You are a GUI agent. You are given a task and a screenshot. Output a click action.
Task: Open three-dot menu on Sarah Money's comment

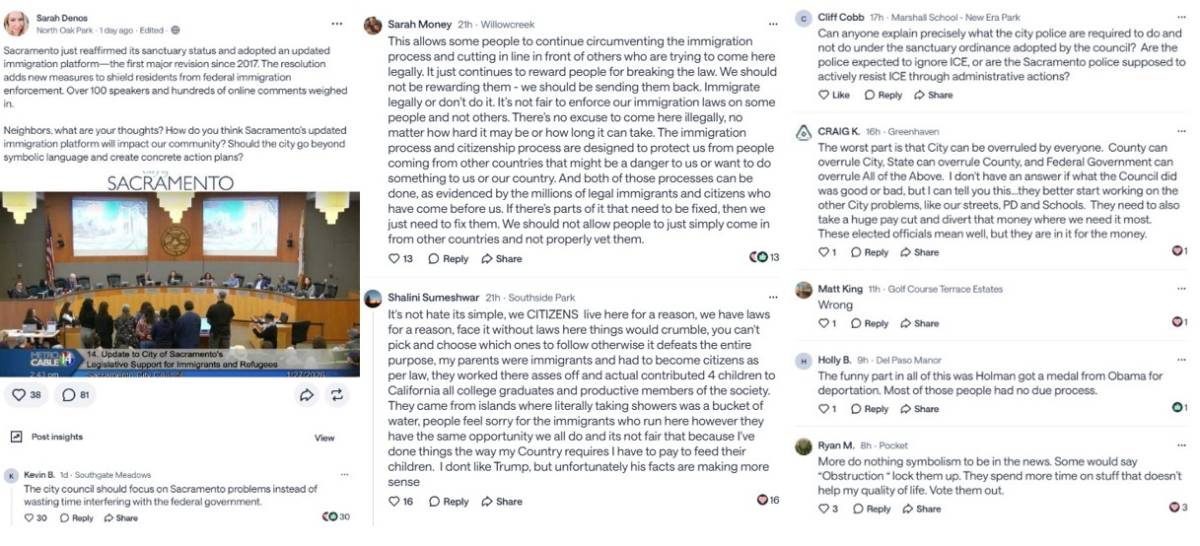coord(772,23)
